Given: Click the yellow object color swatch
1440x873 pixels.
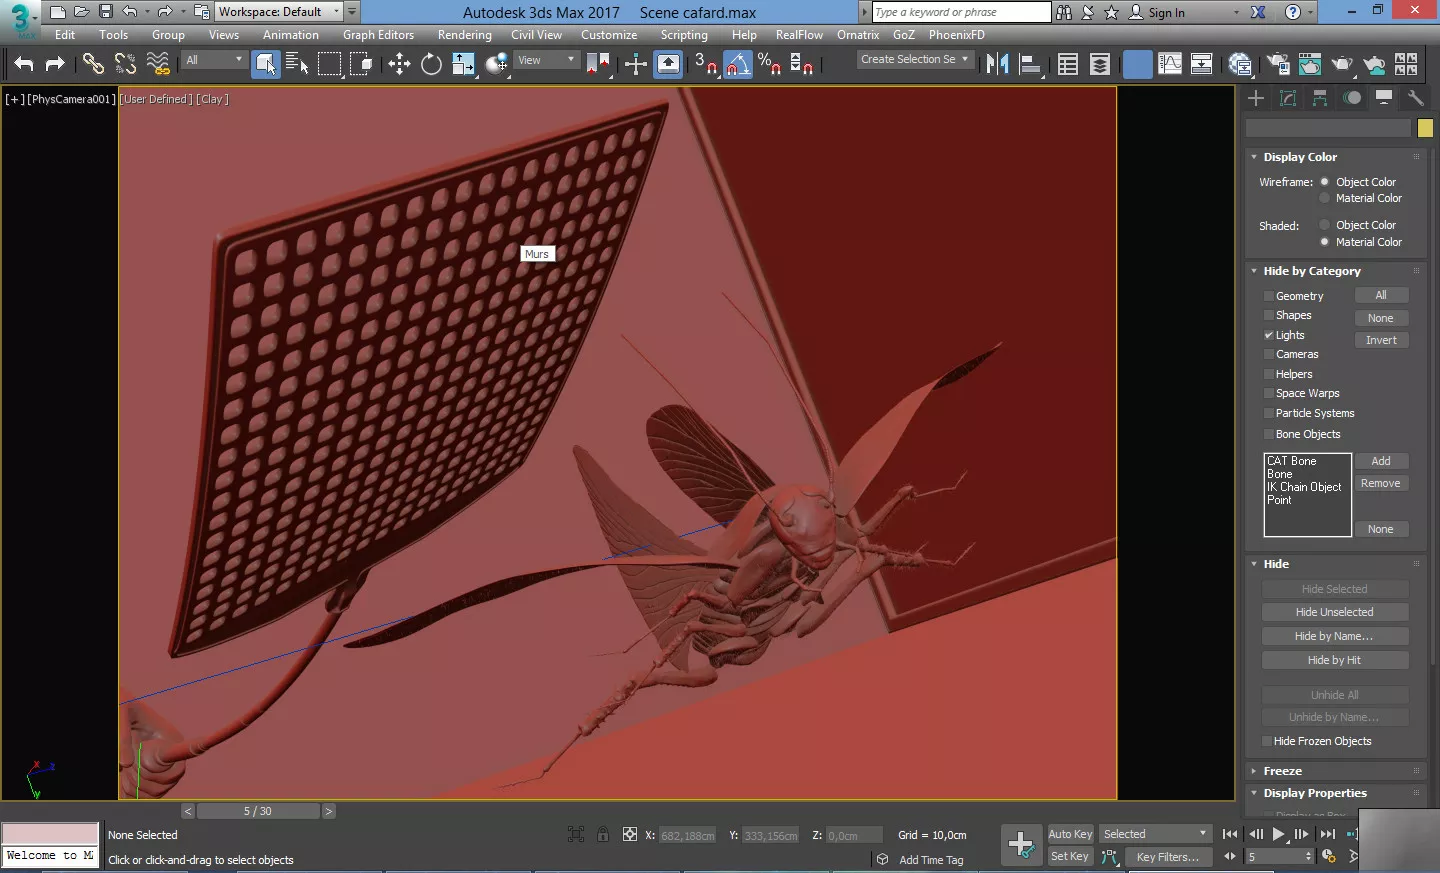Looking at the screenshot, I should tap(1425, 128).
